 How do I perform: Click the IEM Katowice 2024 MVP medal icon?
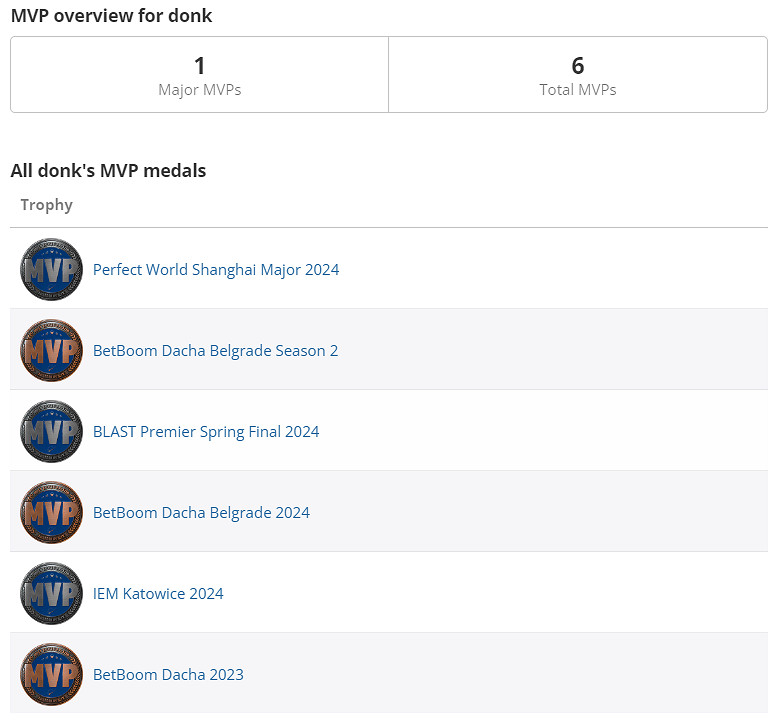point(51,593)
